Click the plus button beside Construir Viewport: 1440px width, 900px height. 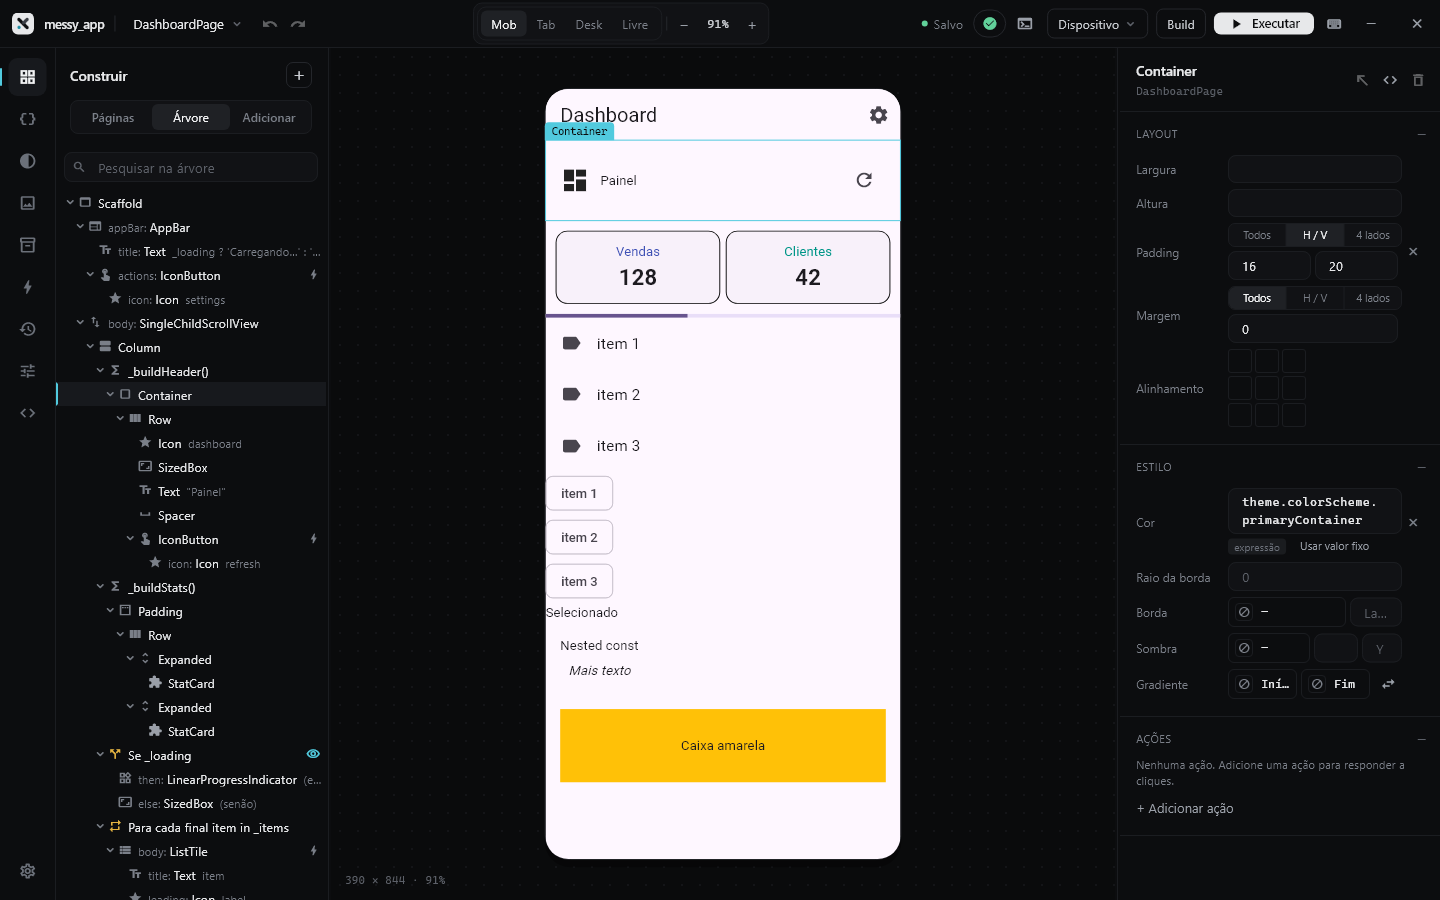tap(299, 76)
